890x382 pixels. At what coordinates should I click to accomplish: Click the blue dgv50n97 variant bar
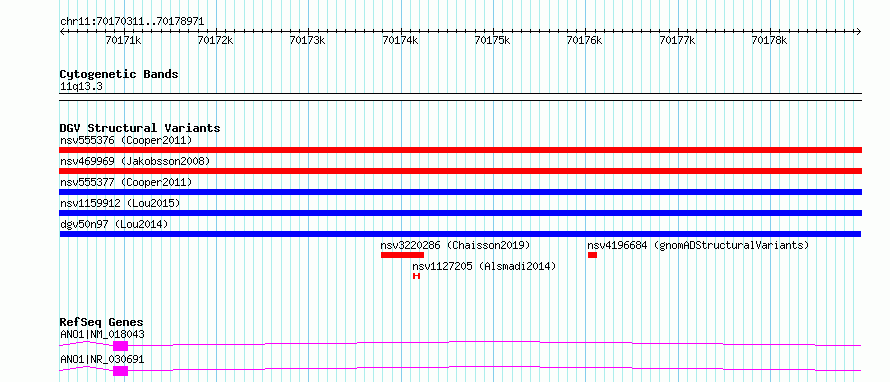pos(460,234)
